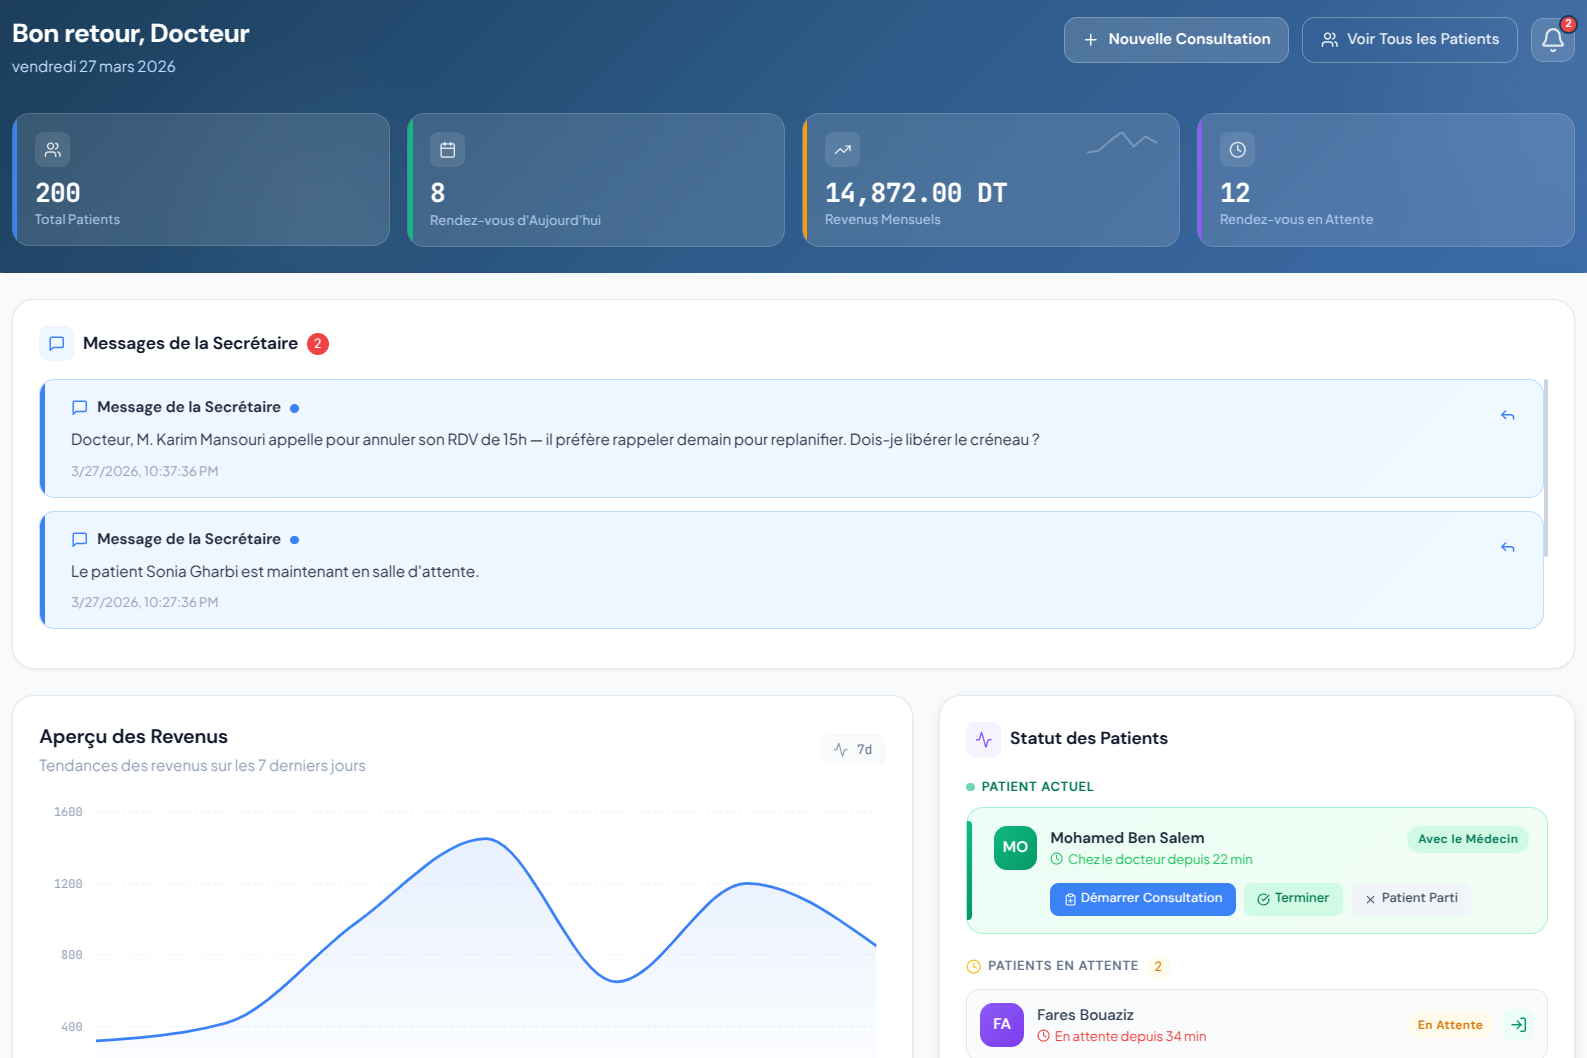
Task: Click the En Attente badge of Fares Bouaziz
Action: point(1450,1025)
